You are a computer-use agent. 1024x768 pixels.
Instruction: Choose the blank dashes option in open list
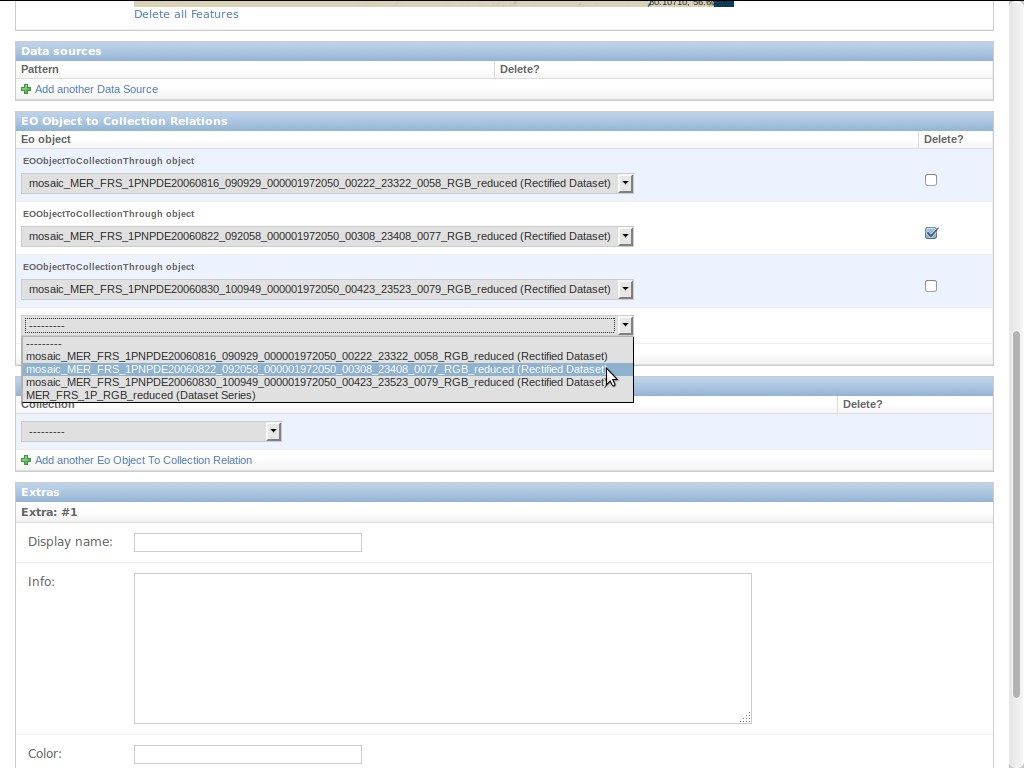tap(328, 344)
